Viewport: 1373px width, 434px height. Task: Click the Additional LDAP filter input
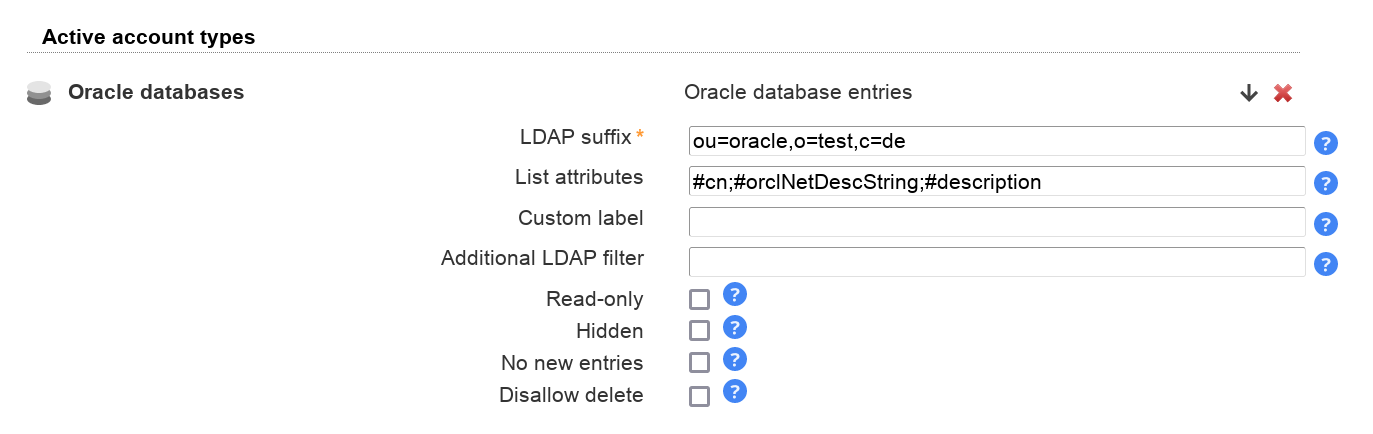pos(996,262)
